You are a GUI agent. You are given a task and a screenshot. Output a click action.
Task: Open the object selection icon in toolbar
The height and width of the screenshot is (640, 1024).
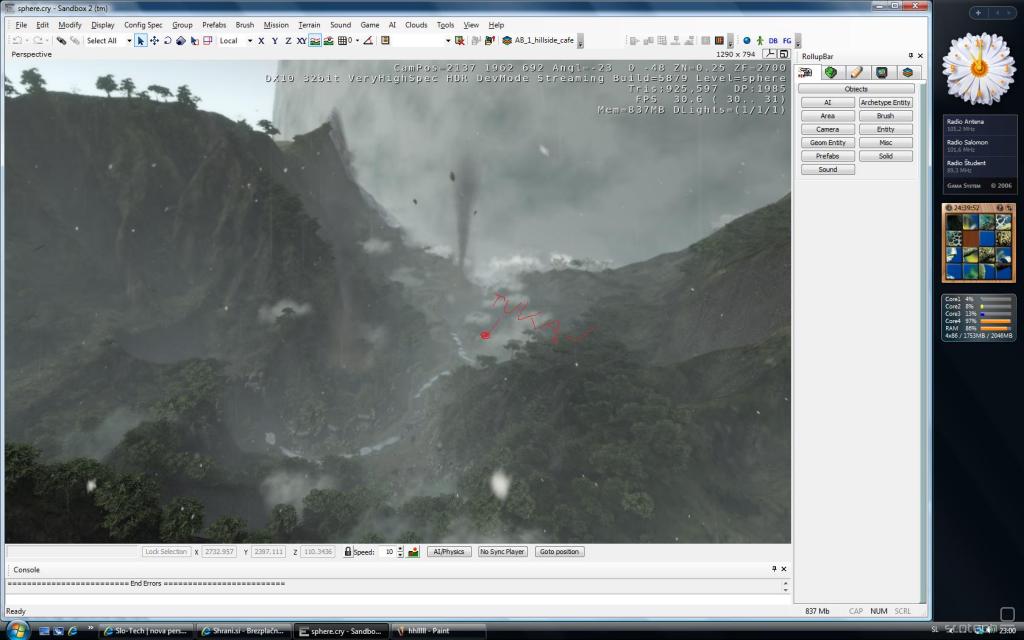(385, 40)
